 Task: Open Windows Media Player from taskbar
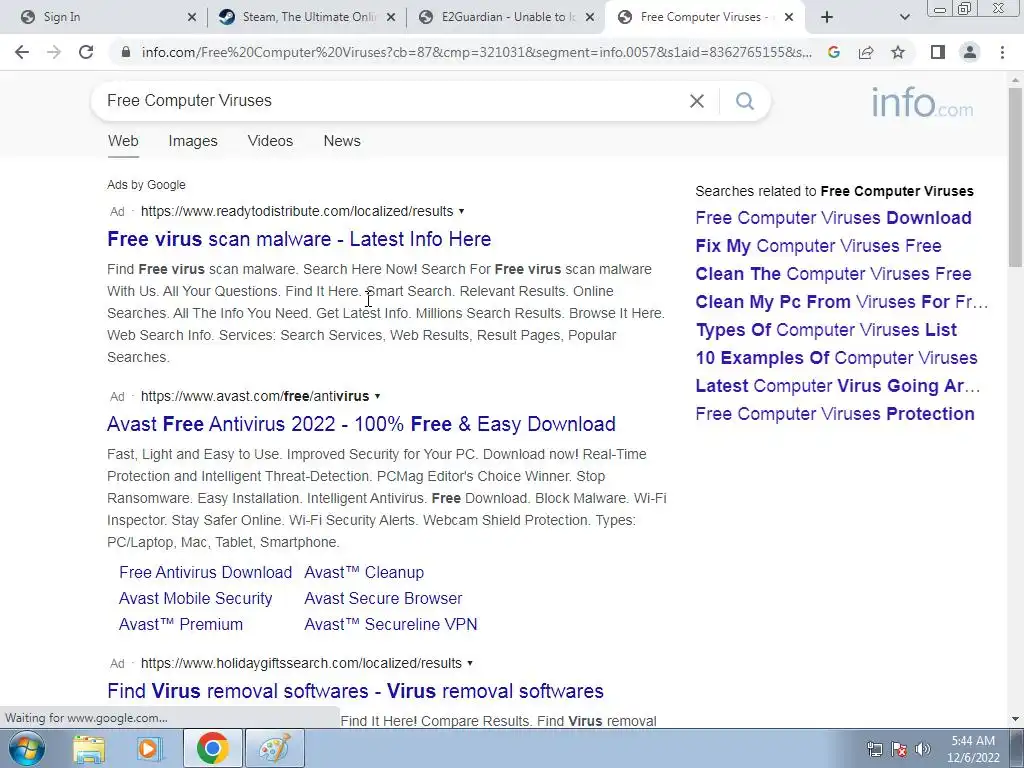click(150, 748)
